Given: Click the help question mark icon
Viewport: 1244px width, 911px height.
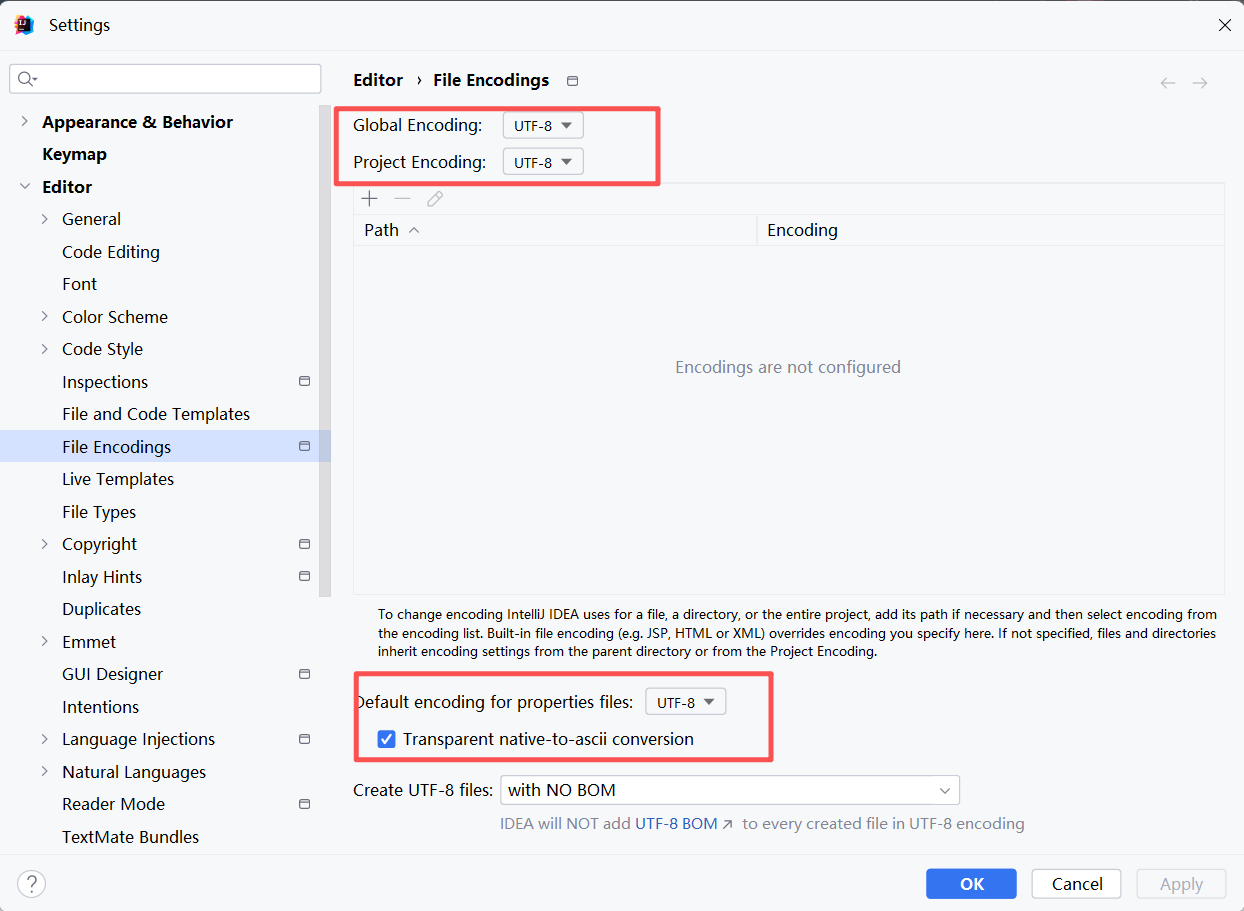Looking at the screenshot, I should [x=32, y=884].
